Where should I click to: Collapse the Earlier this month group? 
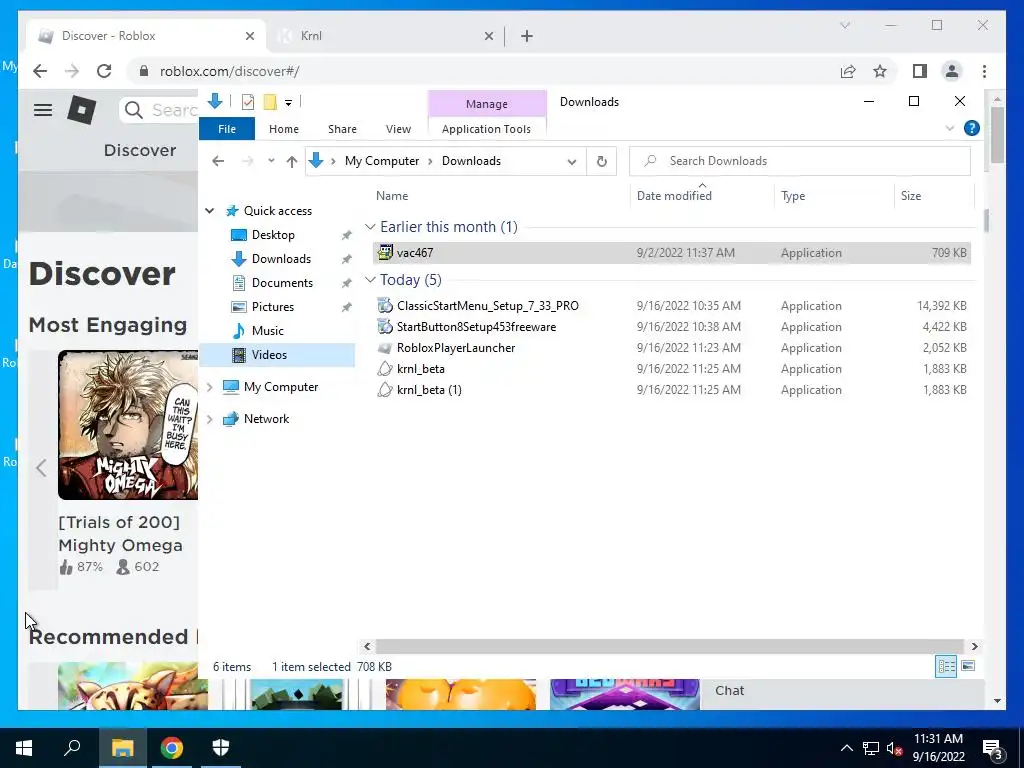point(370,227)
